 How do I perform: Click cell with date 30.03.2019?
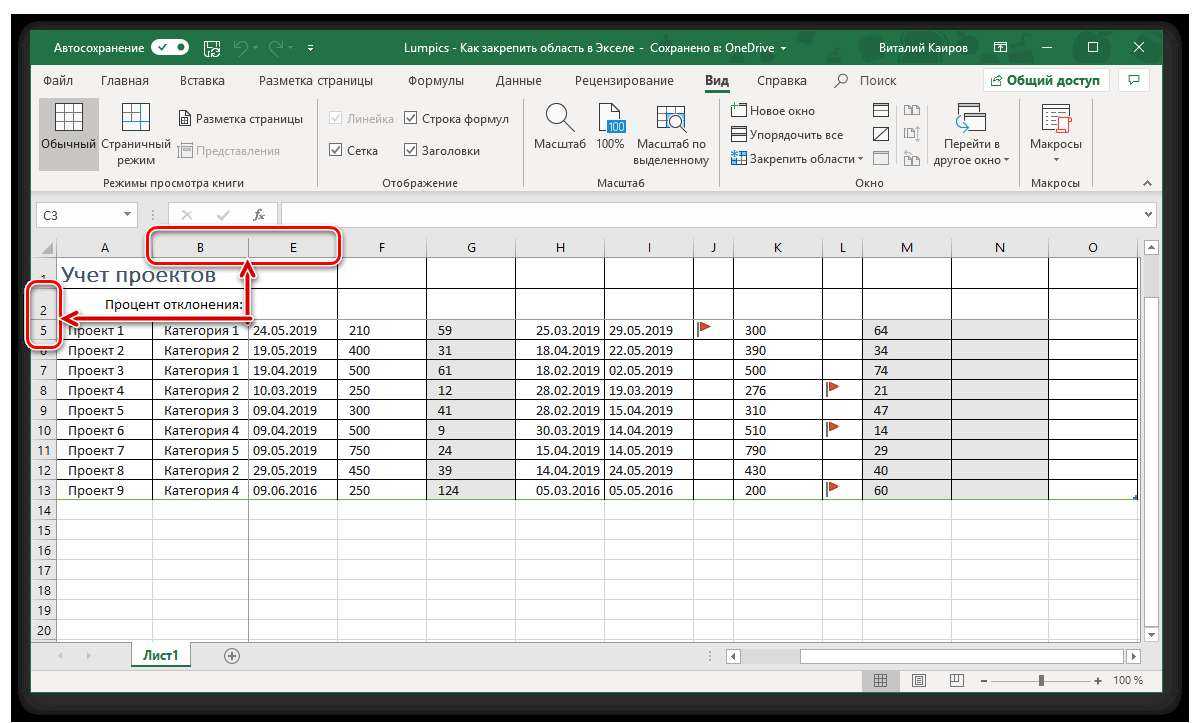[x=559, y=430]
